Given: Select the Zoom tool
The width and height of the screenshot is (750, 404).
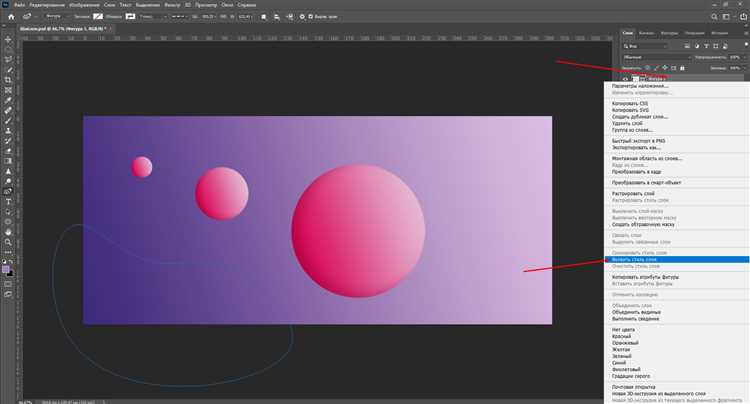Looking at the screenshot, I should [8, 242].
